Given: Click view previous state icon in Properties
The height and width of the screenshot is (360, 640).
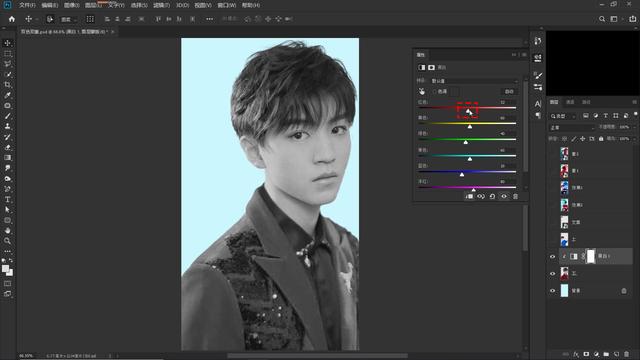Looking at the screenshot, I should (481, 196).
